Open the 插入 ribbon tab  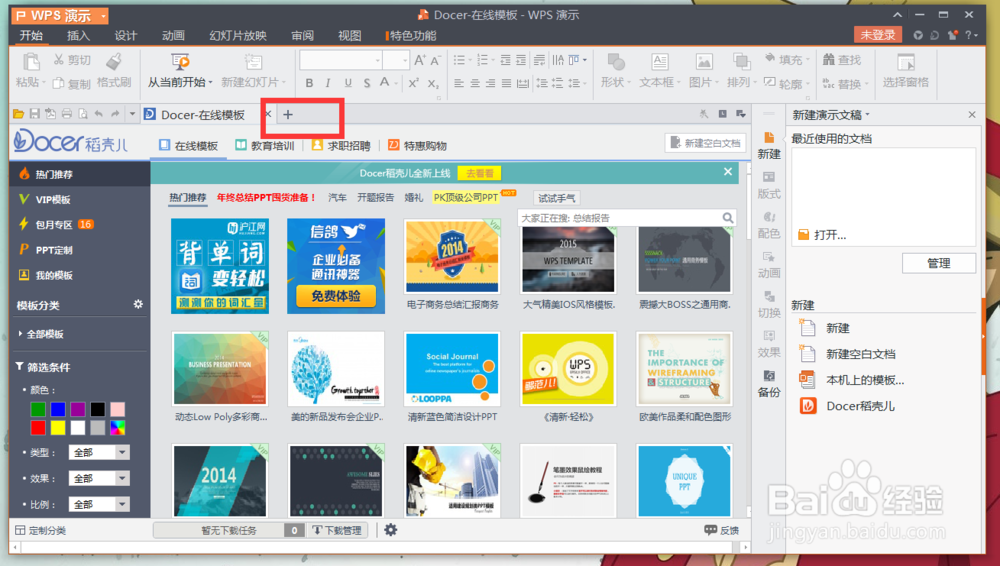tap(78, 36)
